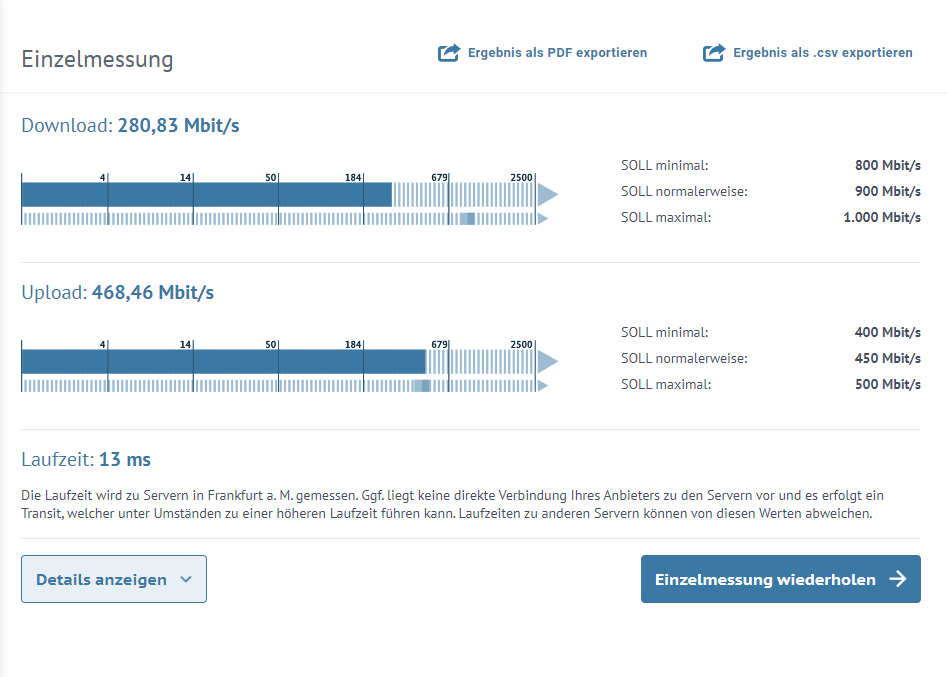
Task: Click the CSV export share icon
Action: point(714,53)
